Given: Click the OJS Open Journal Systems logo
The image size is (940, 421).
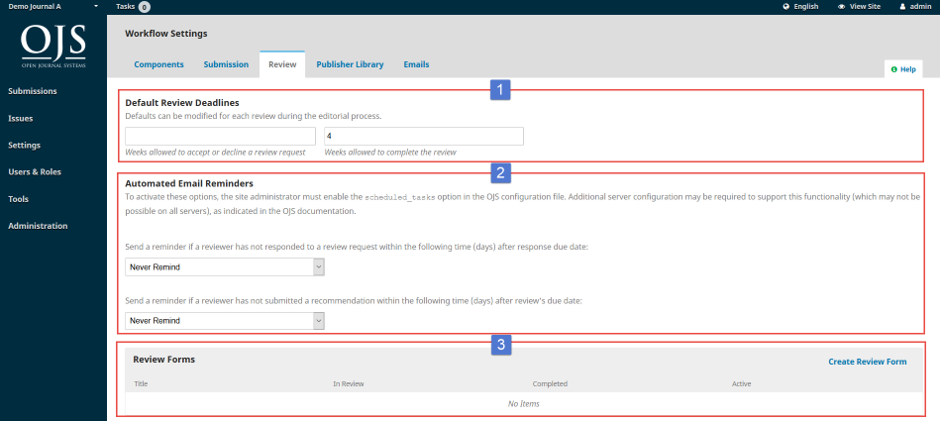Looking at the screenshot, I should tap(53, 47).
